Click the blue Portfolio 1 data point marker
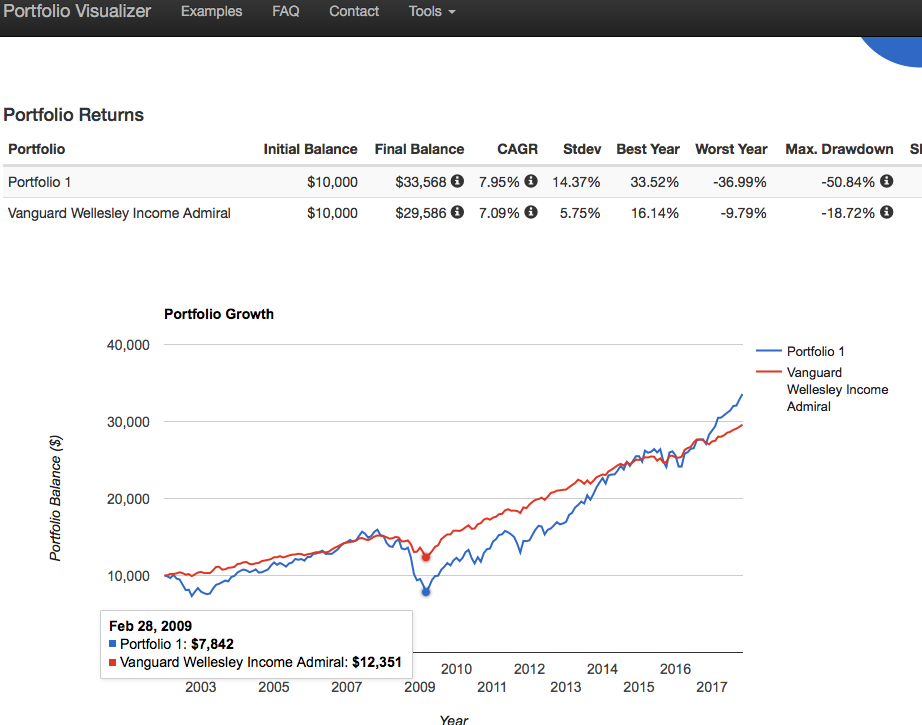This screenshot has width=922, height=725. (426, 592)
